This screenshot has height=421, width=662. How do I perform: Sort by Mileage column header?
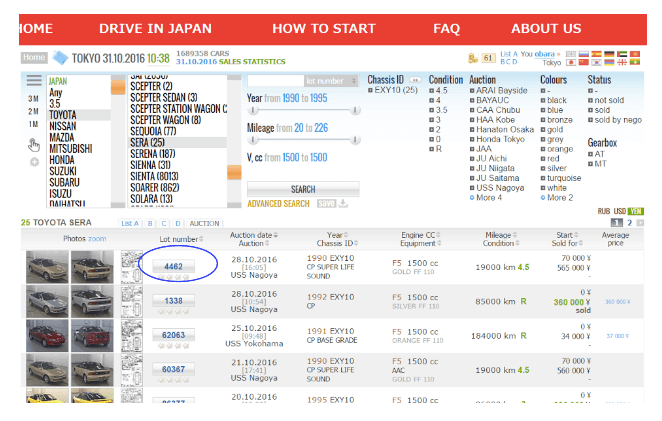(502, 235)
